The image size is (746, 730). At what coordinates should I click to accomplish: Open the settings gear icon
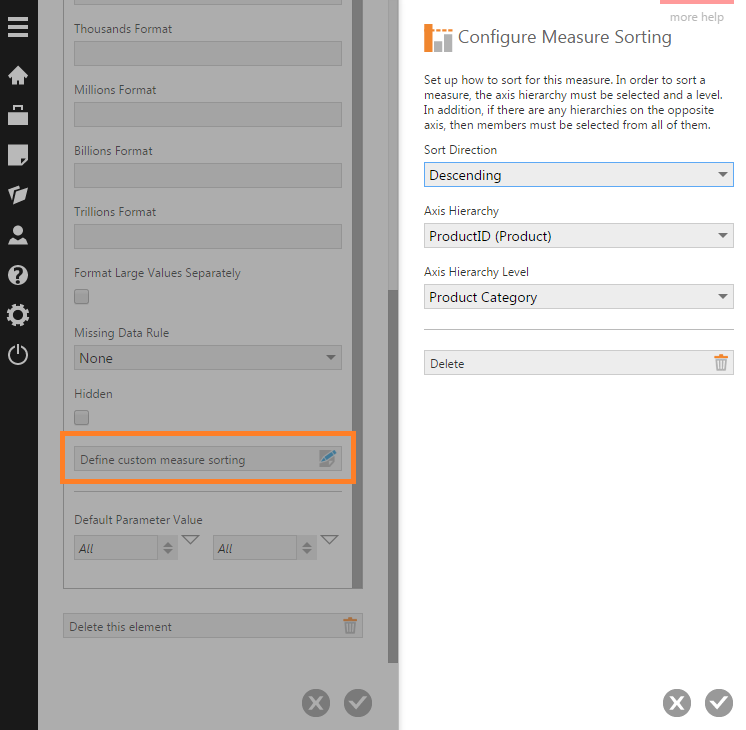point(18,315)
